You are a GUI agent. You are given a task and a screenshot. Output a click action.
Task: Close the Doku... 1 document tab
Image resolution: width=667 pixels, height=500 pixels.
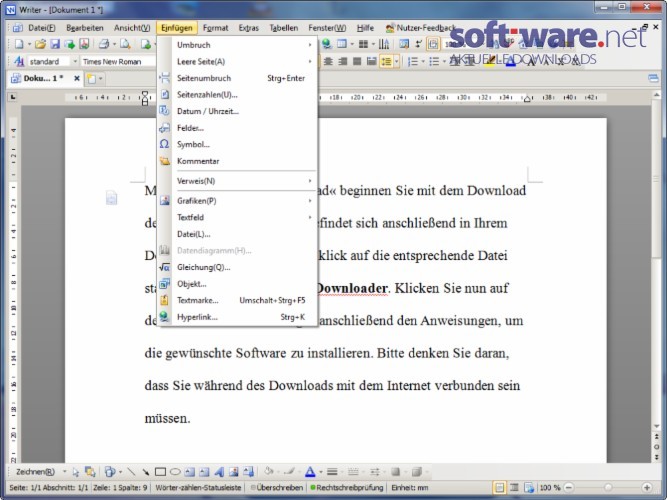tap(77, 78)
